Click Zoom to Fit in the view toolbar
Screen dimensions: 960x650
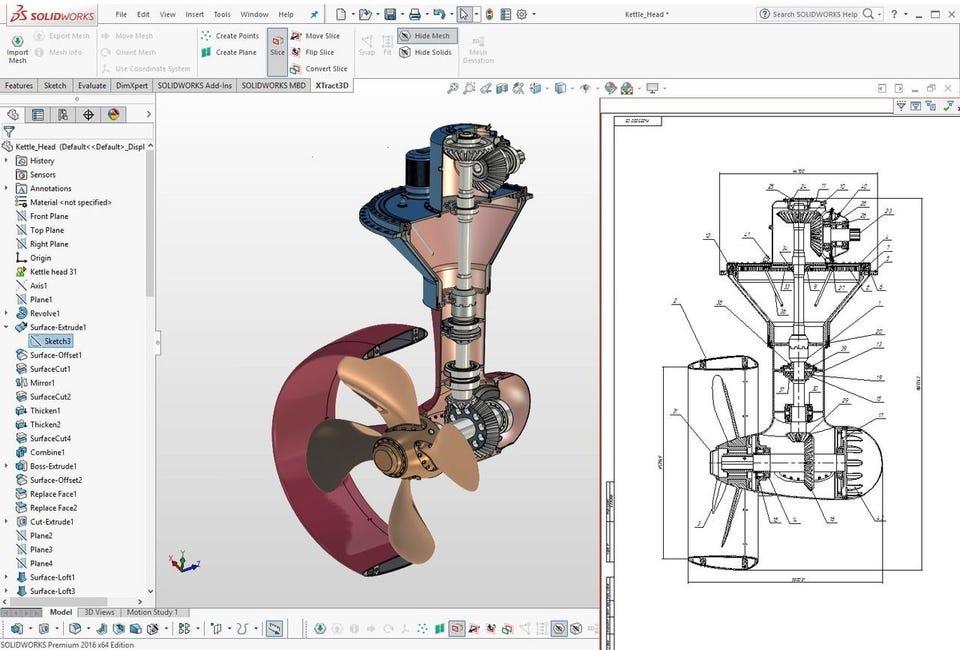(x=452, y=88)
